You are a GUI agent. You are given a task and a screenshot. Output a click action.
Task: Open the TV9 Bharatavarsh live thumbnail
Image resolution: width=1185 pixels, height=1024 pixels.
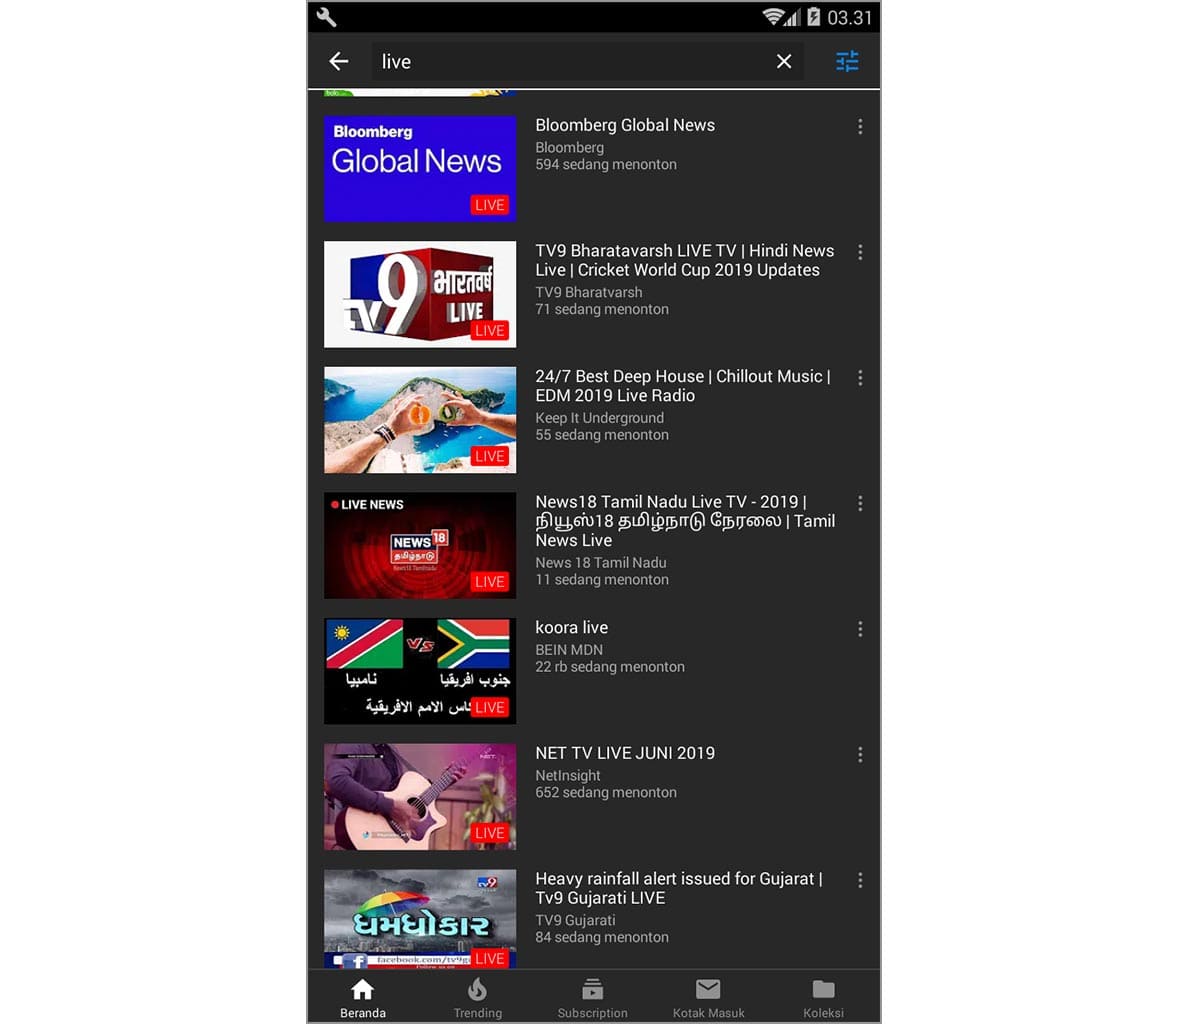click(420, 294)
